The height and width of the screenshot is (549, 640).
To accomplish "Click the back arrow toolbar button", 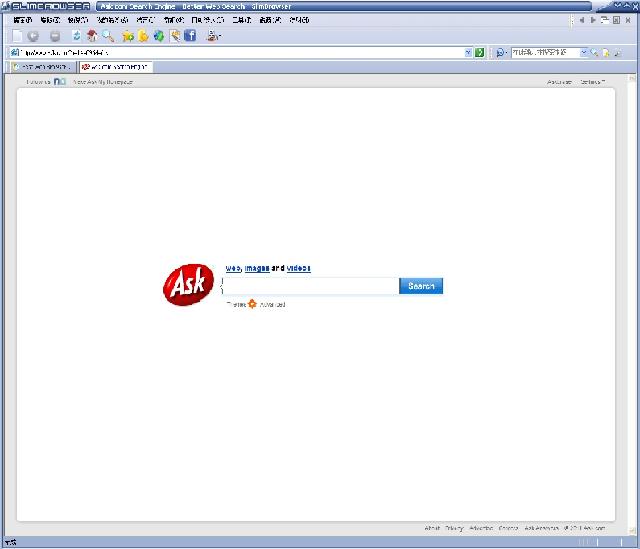I will tap(33, 36).
